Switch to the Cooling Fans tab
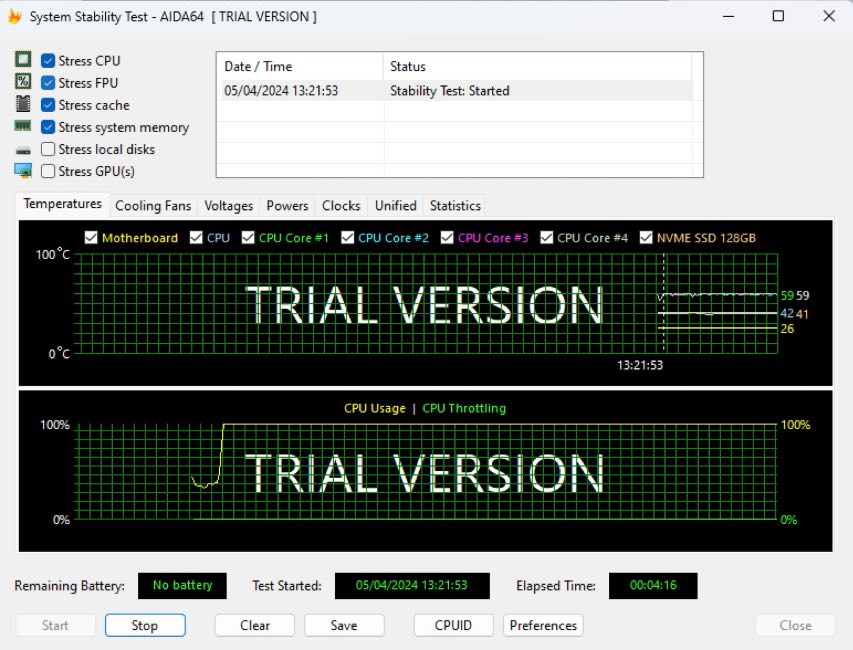Screen dimensions: 853x650 [153, 206]
